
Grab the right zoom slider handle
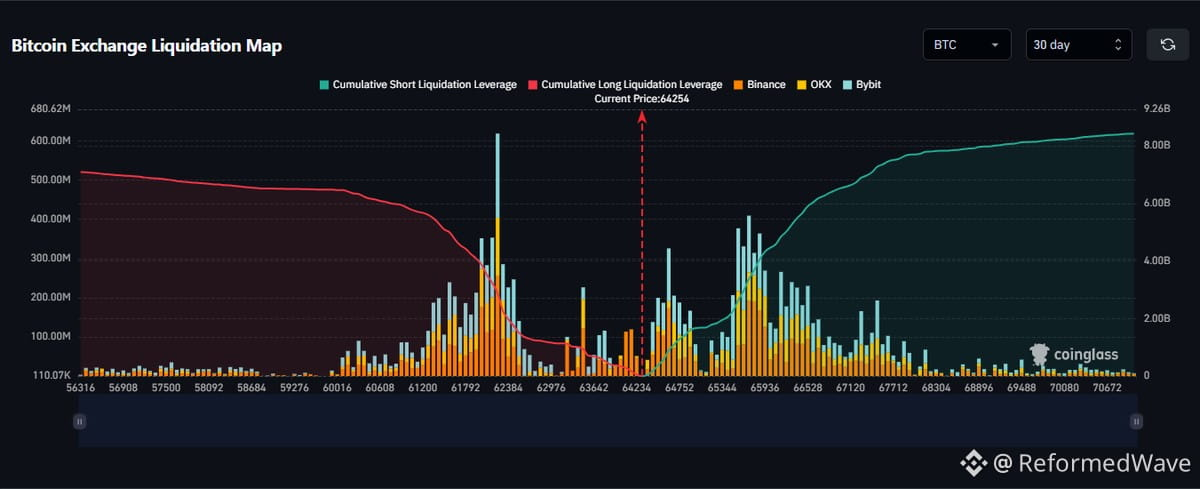[x=1136, y=422]
